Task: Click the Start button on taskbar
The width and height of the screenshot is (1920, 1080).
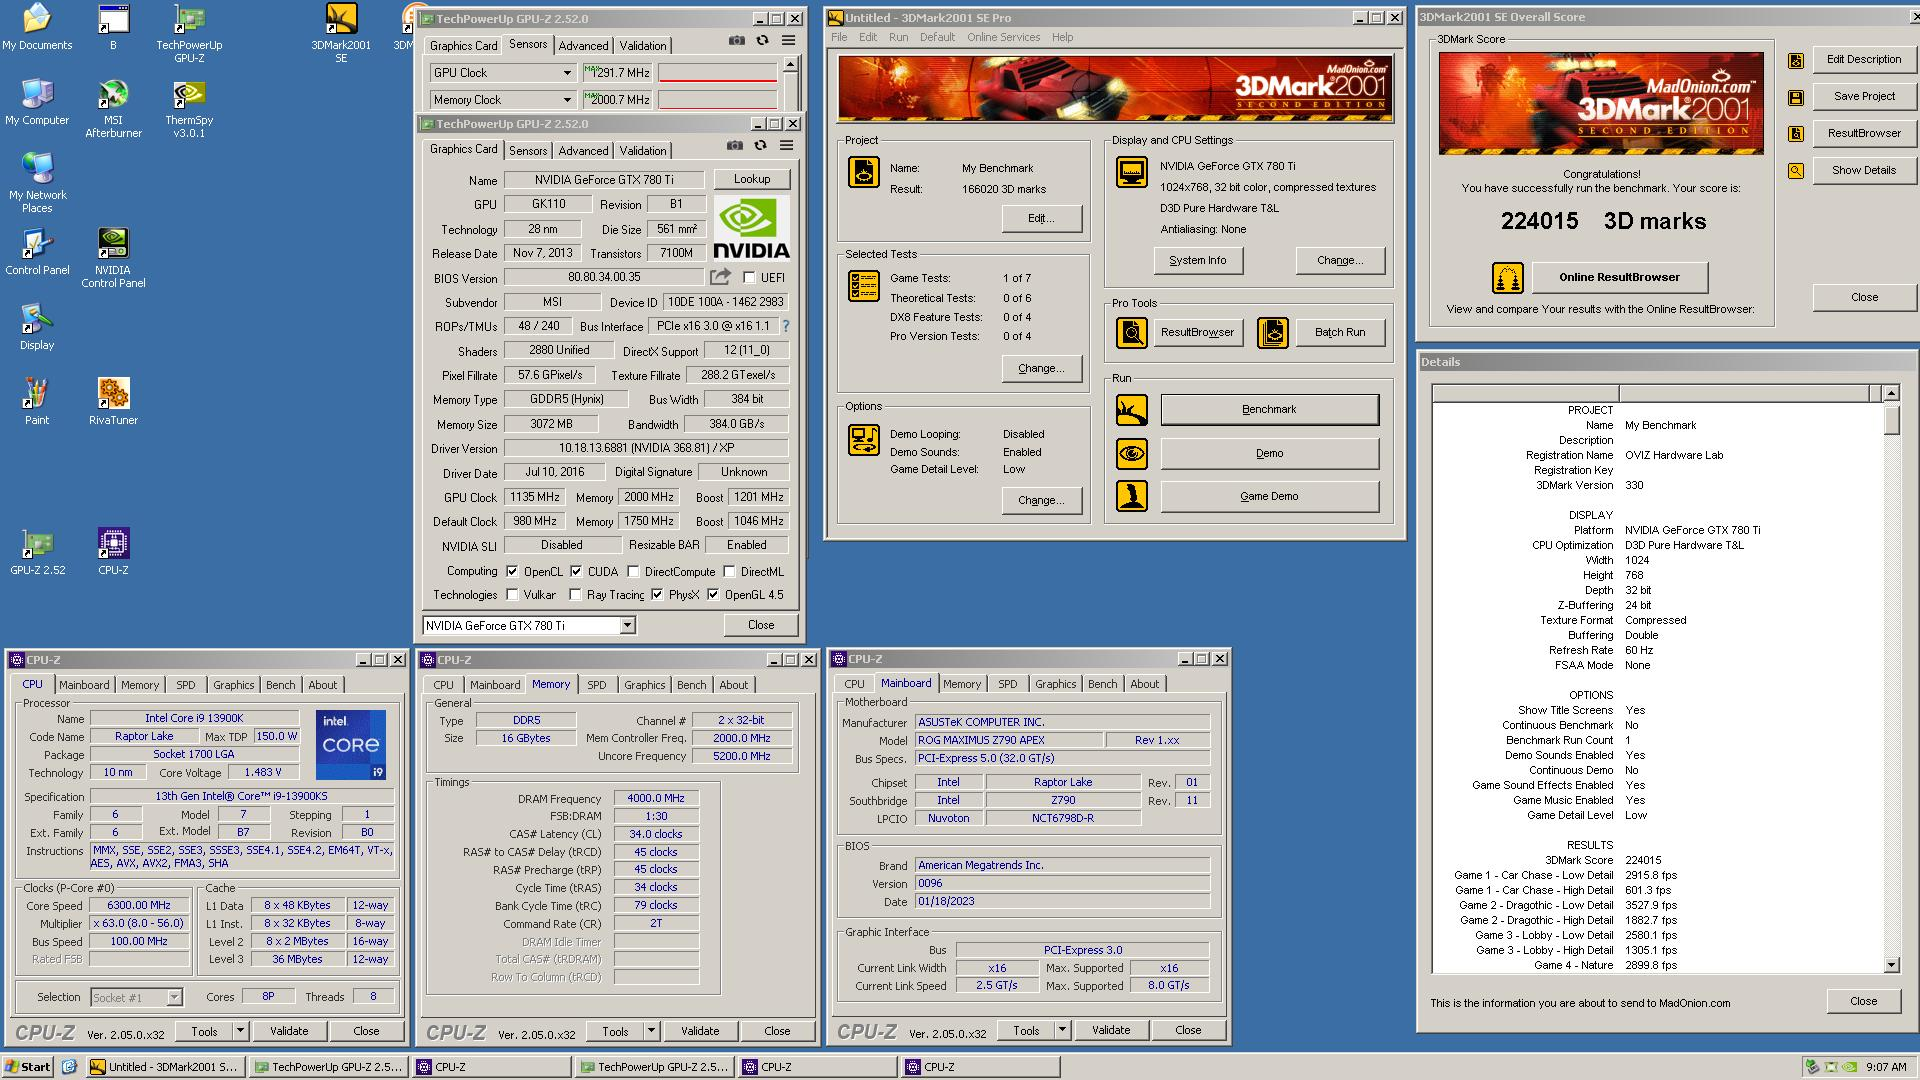Action: click(x=28, y=1067)
